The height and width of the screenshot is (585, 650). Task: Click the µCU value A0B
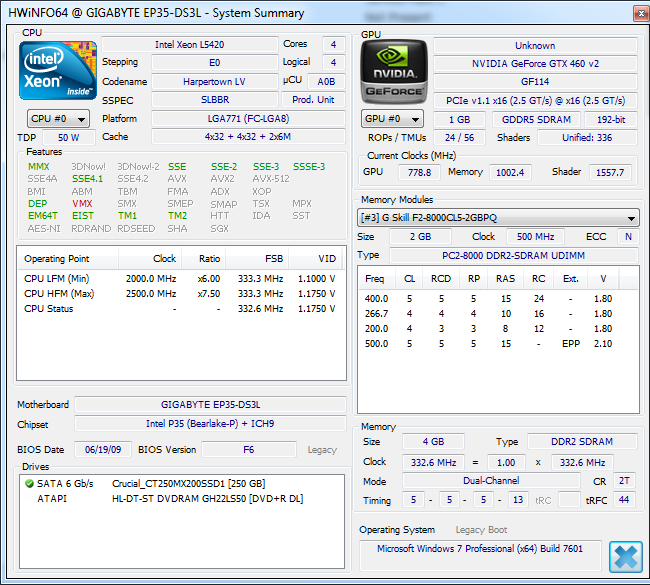pyautogui.click(x=326, y=82)
